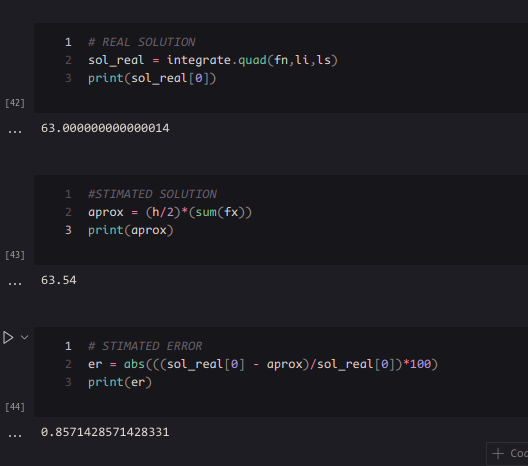Click execution count [44]
This screenshot has width=528, height=466.
pyautogui.click(x=15, y=407)
